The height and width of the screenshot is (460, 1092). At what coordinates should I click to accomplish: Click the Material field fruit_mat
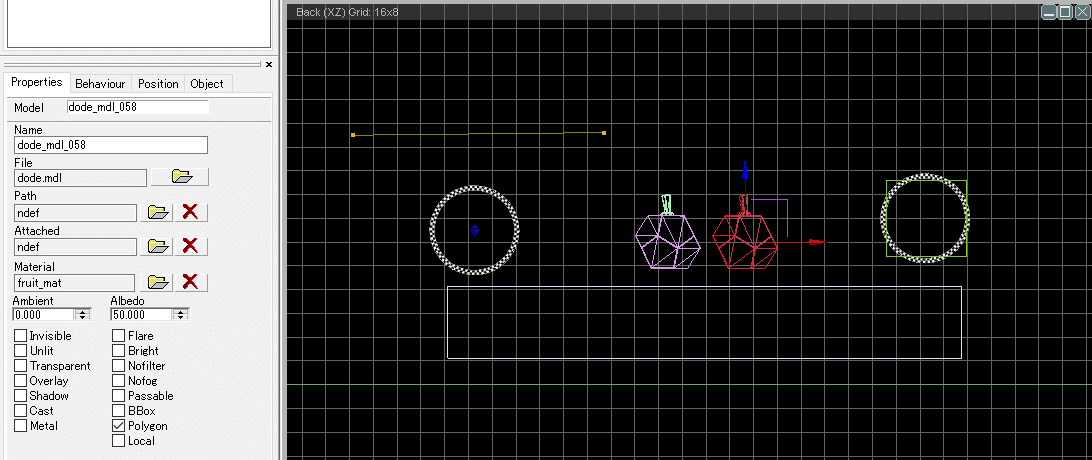(75, 283)
